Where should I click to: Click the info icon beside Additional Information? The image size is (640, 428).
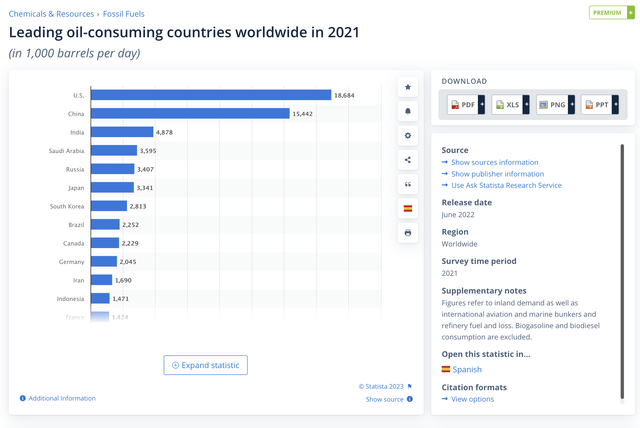pyautogui.click(x=23, y=398)
